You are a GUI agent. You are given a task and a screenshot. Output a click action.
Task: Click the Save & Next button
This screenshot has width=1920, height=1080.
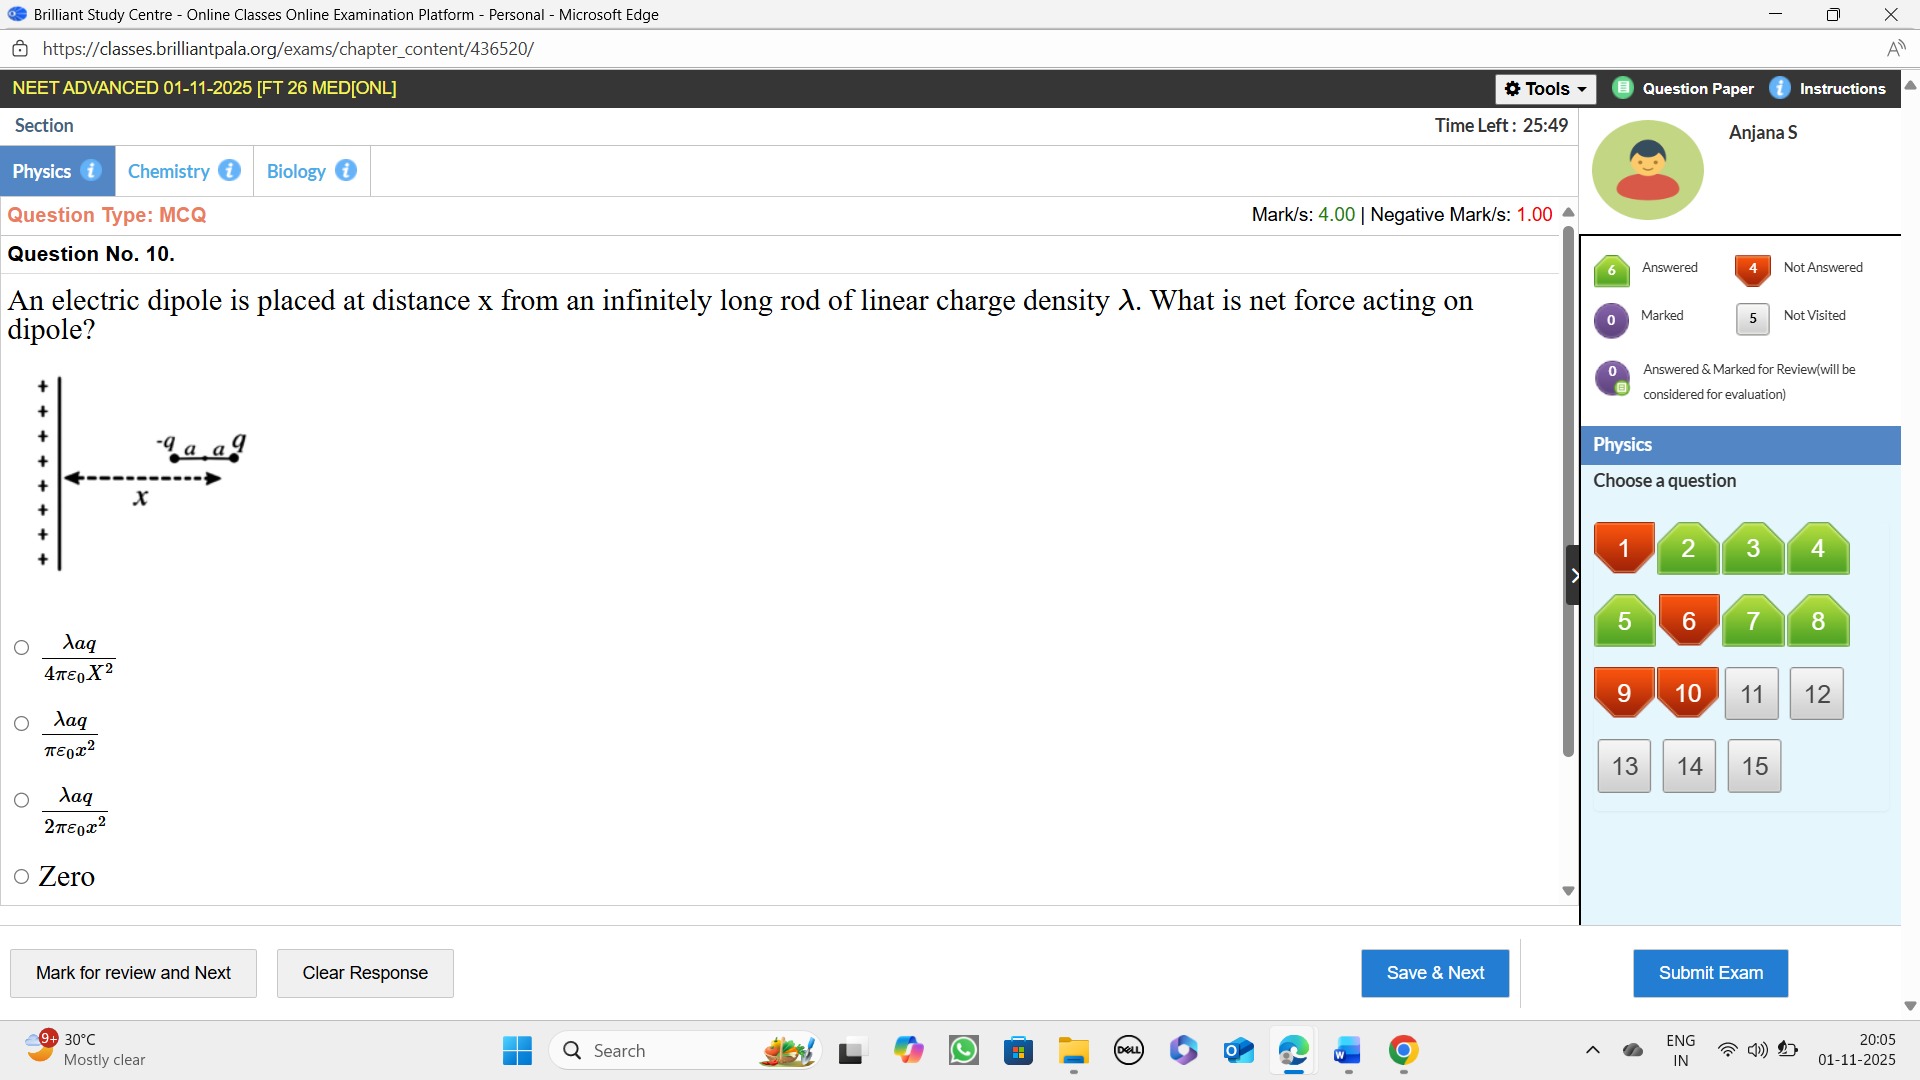(1434, 973)
